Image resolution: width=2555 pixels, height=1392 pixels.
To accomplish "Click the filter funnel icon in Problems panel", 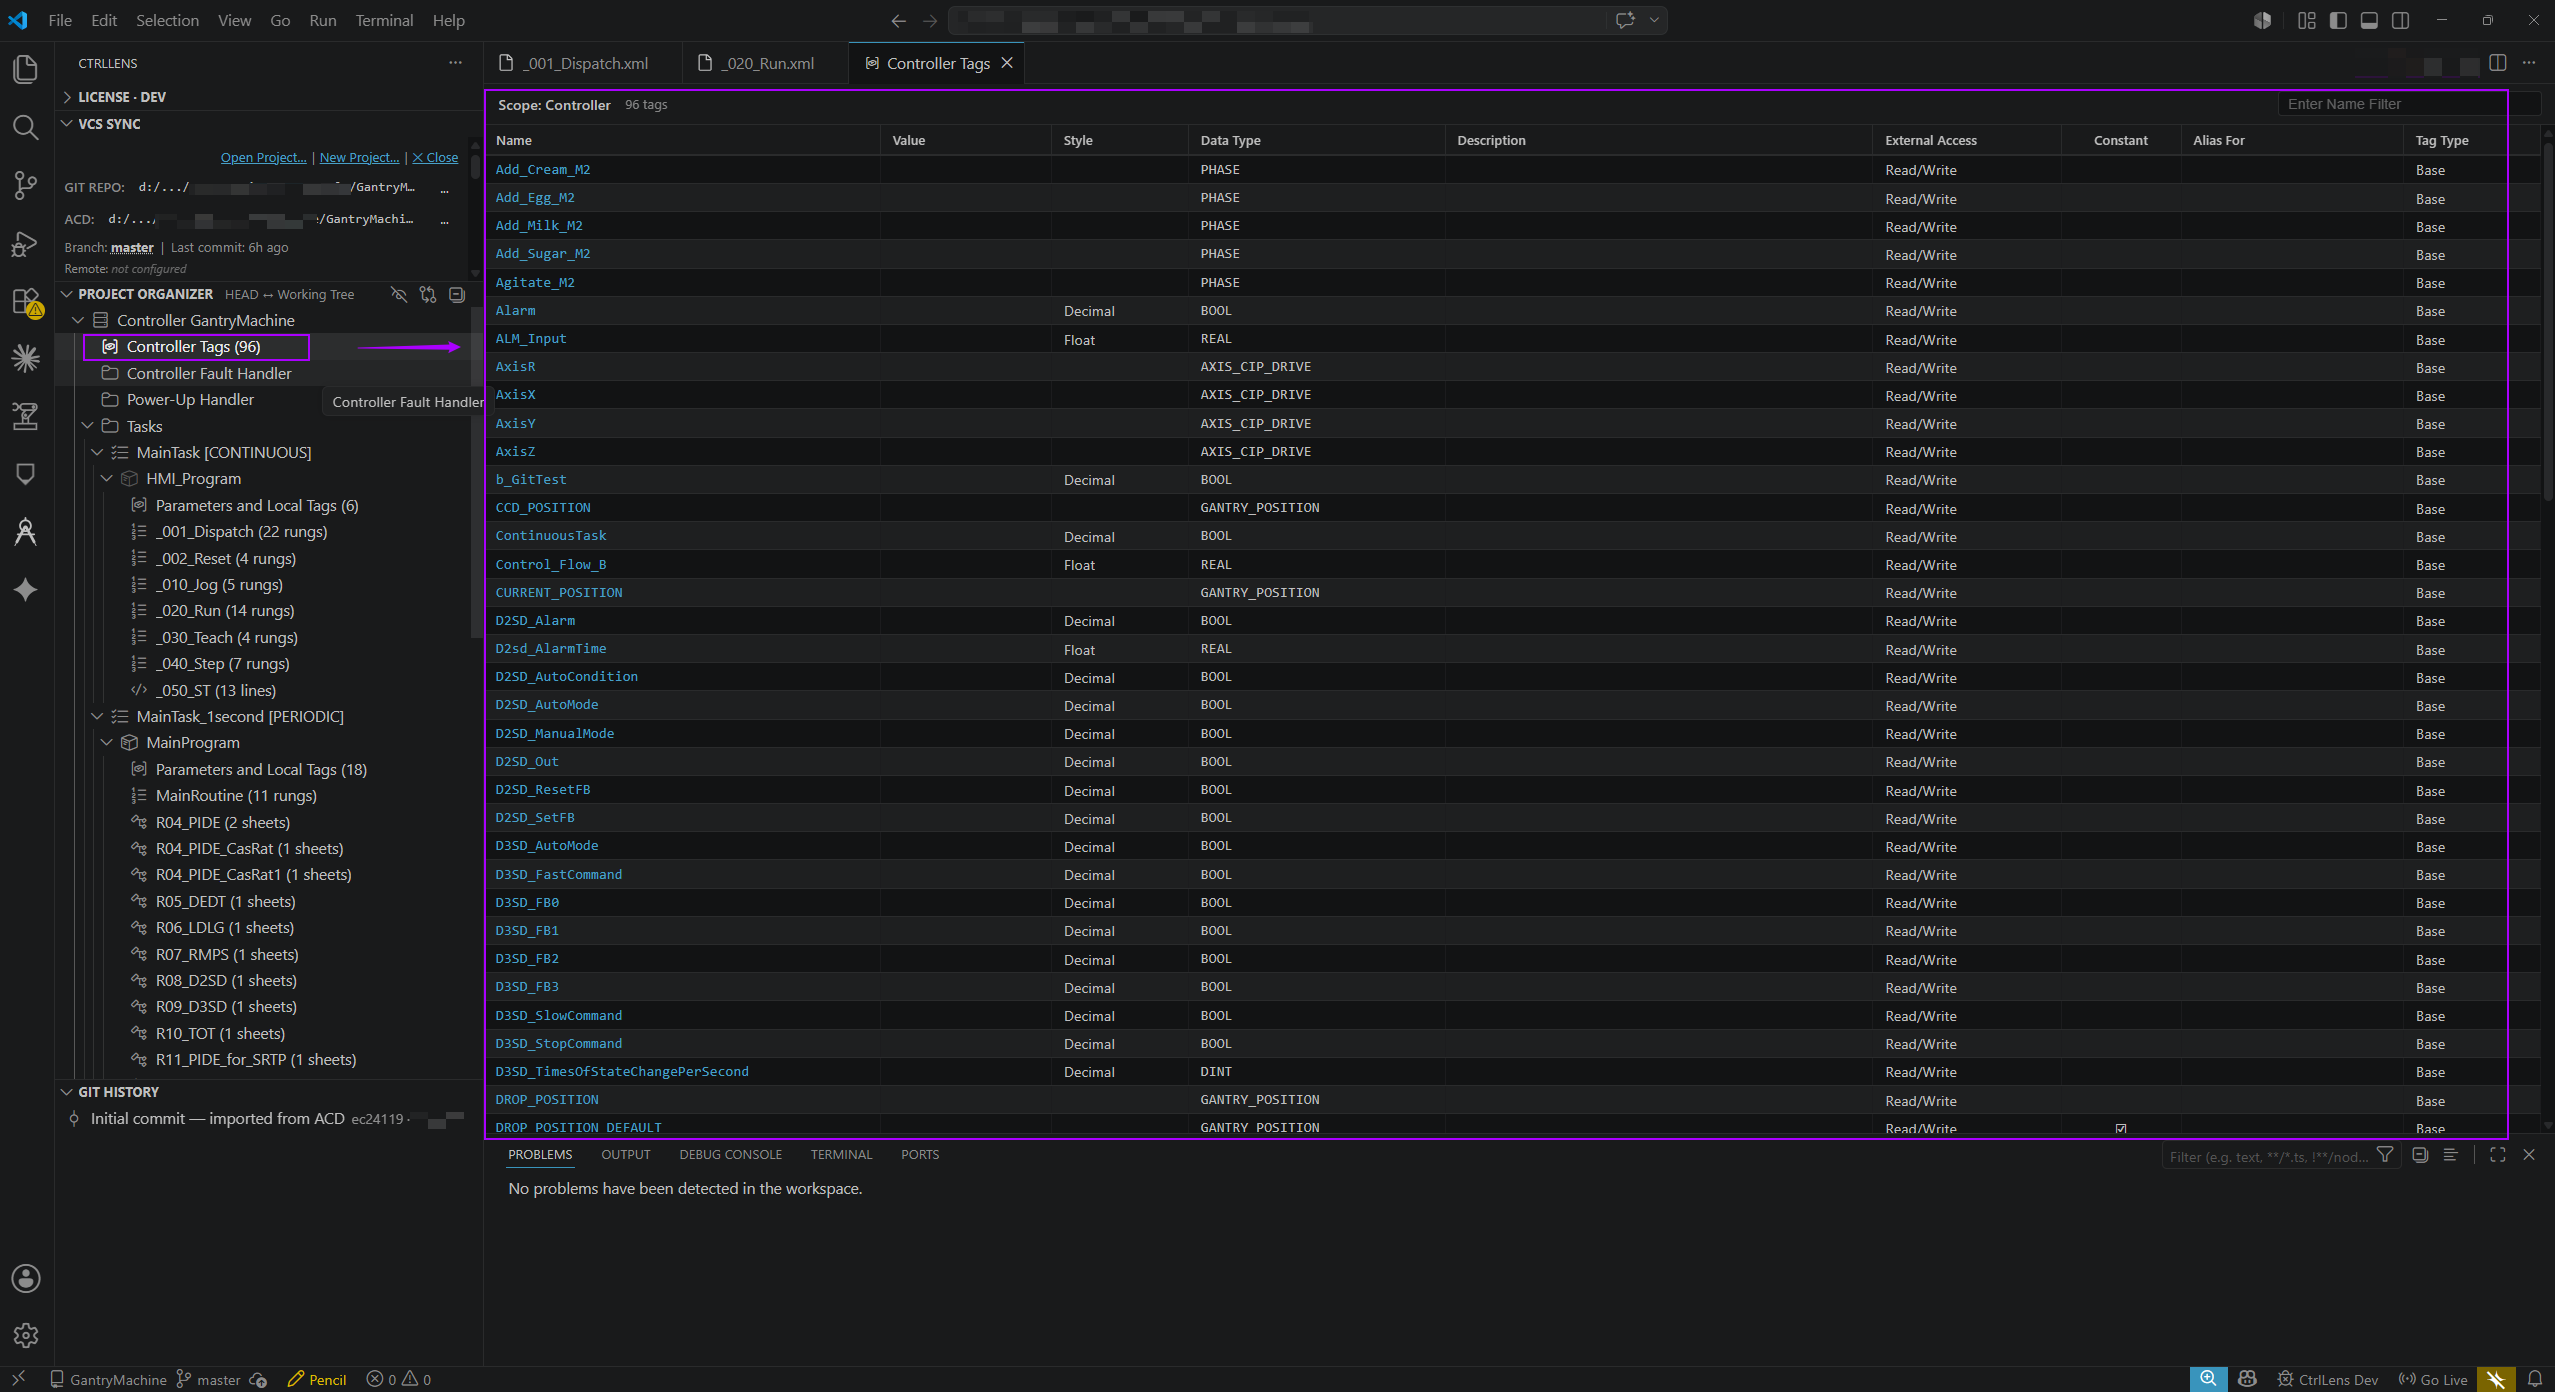I will (2385, 1155).
